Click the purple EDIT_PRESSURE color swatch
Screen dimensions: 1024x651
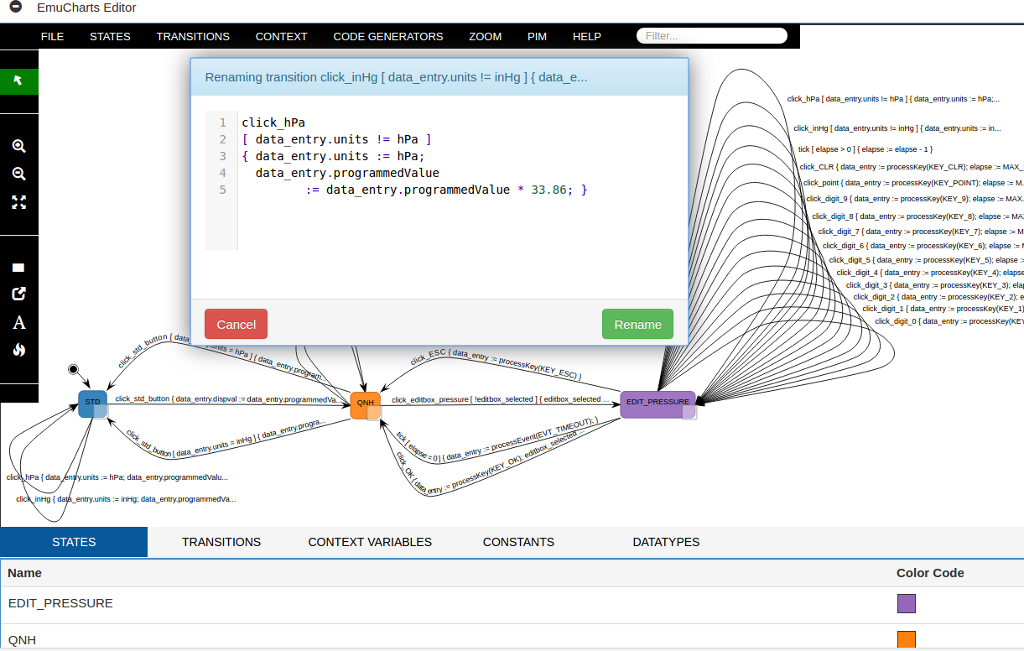[906, 603]
